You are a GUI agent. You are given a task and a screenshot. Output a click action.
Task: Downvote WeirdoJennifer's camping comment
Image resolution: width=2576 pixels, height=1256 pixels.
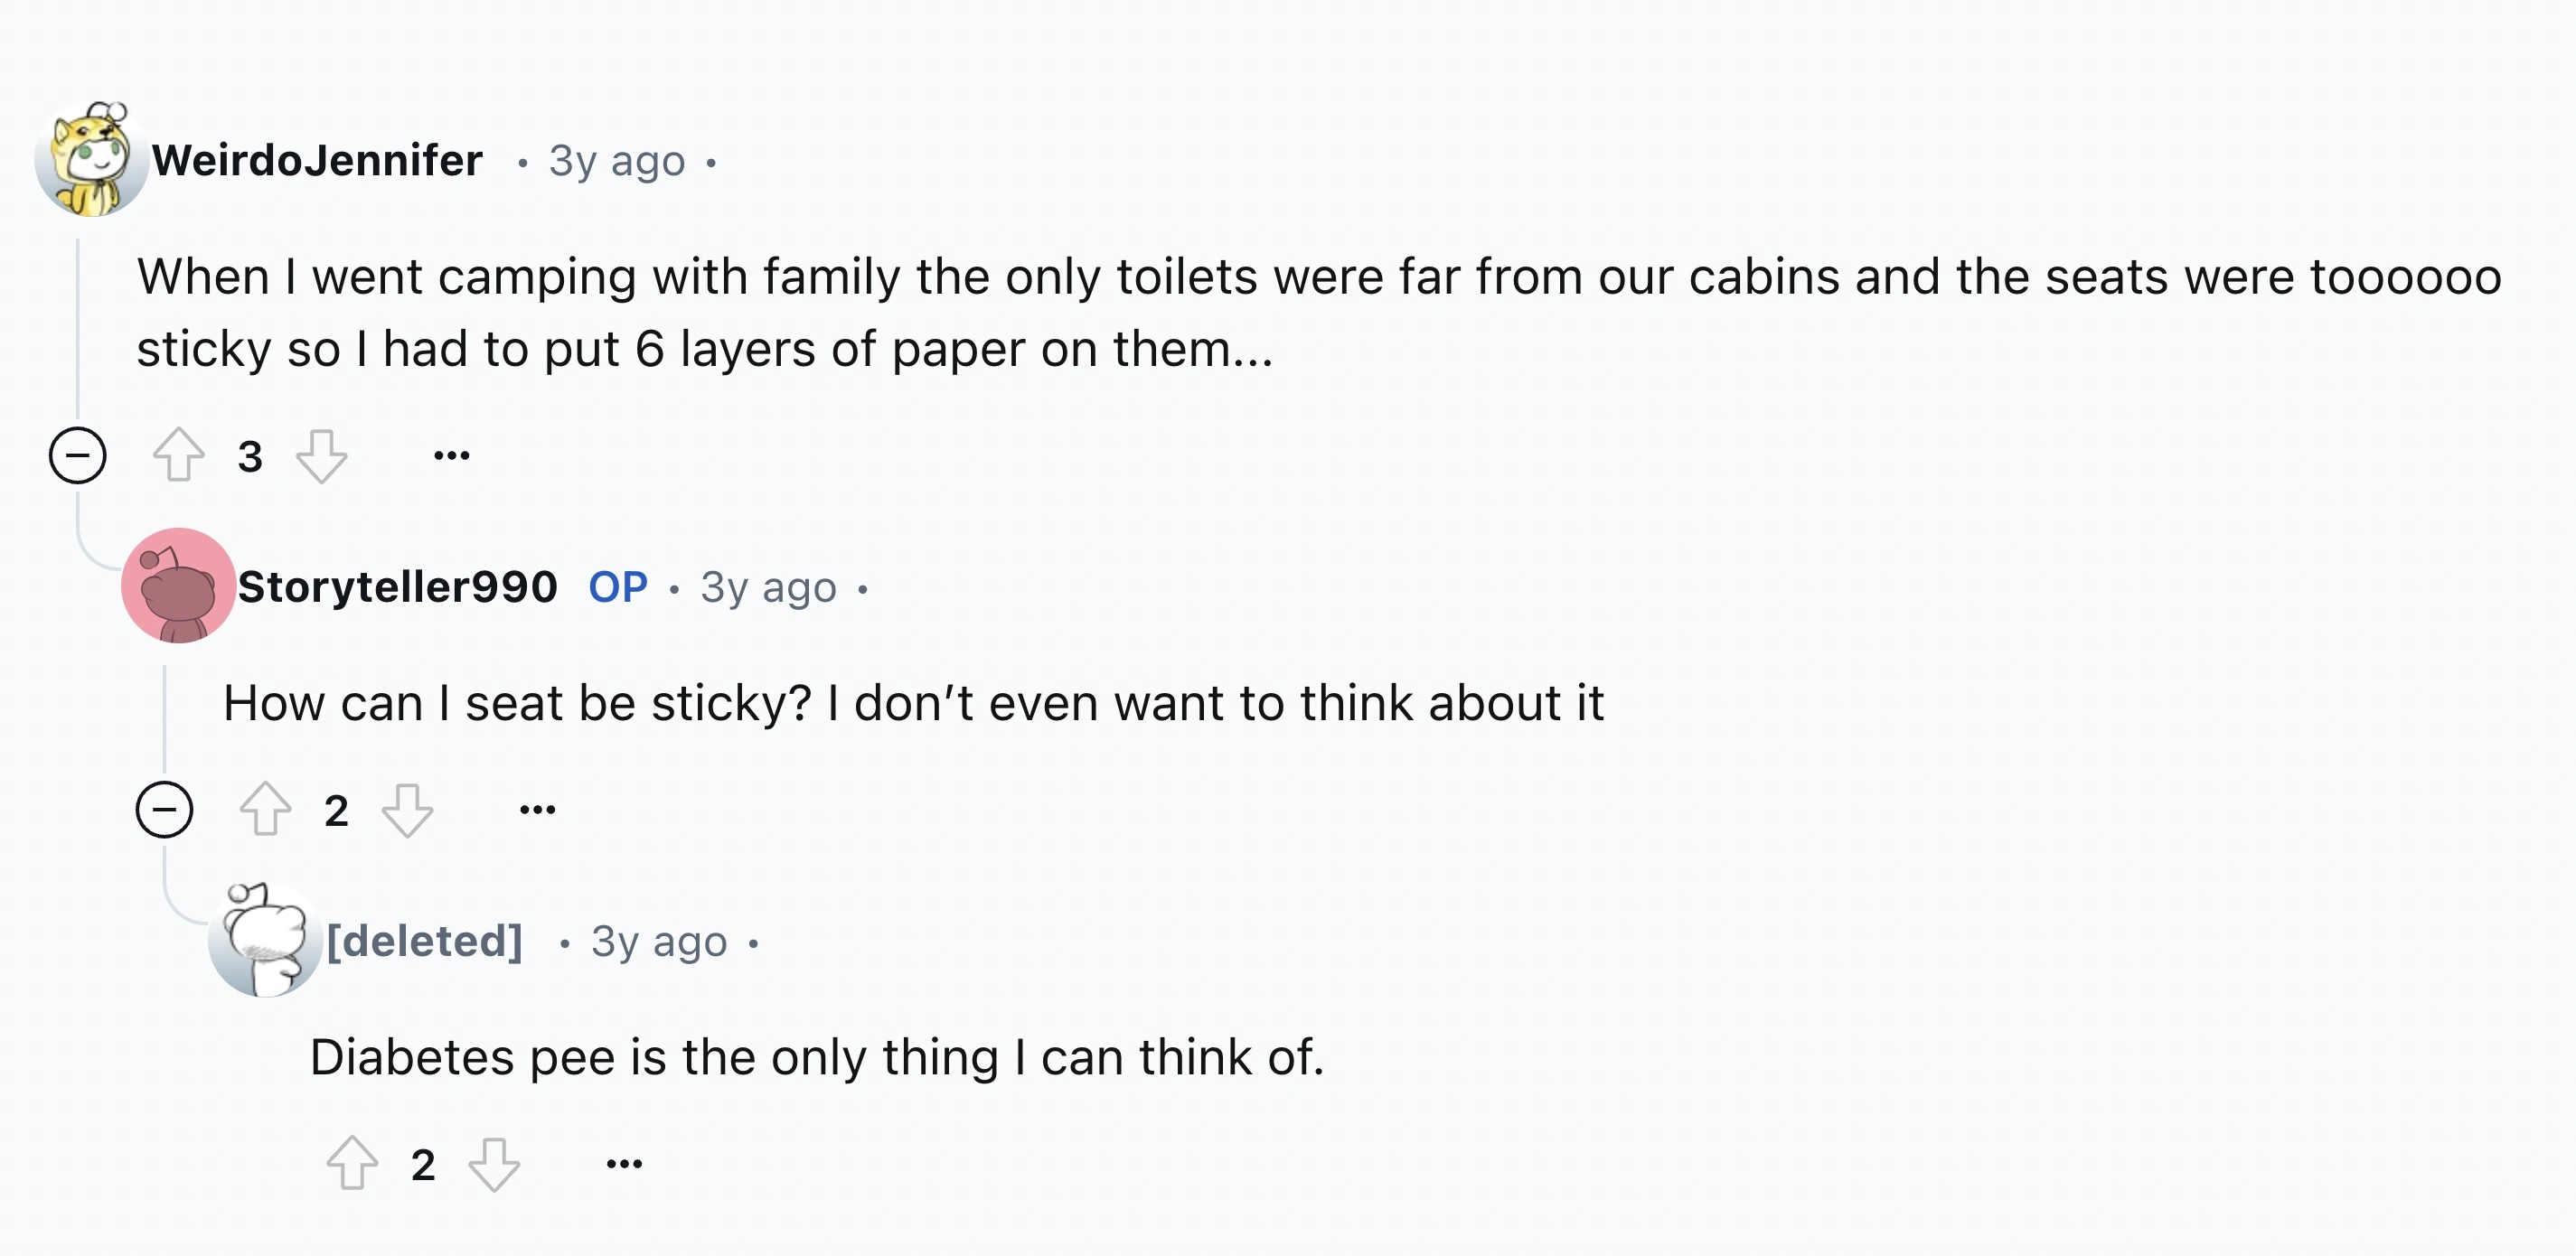322,457
